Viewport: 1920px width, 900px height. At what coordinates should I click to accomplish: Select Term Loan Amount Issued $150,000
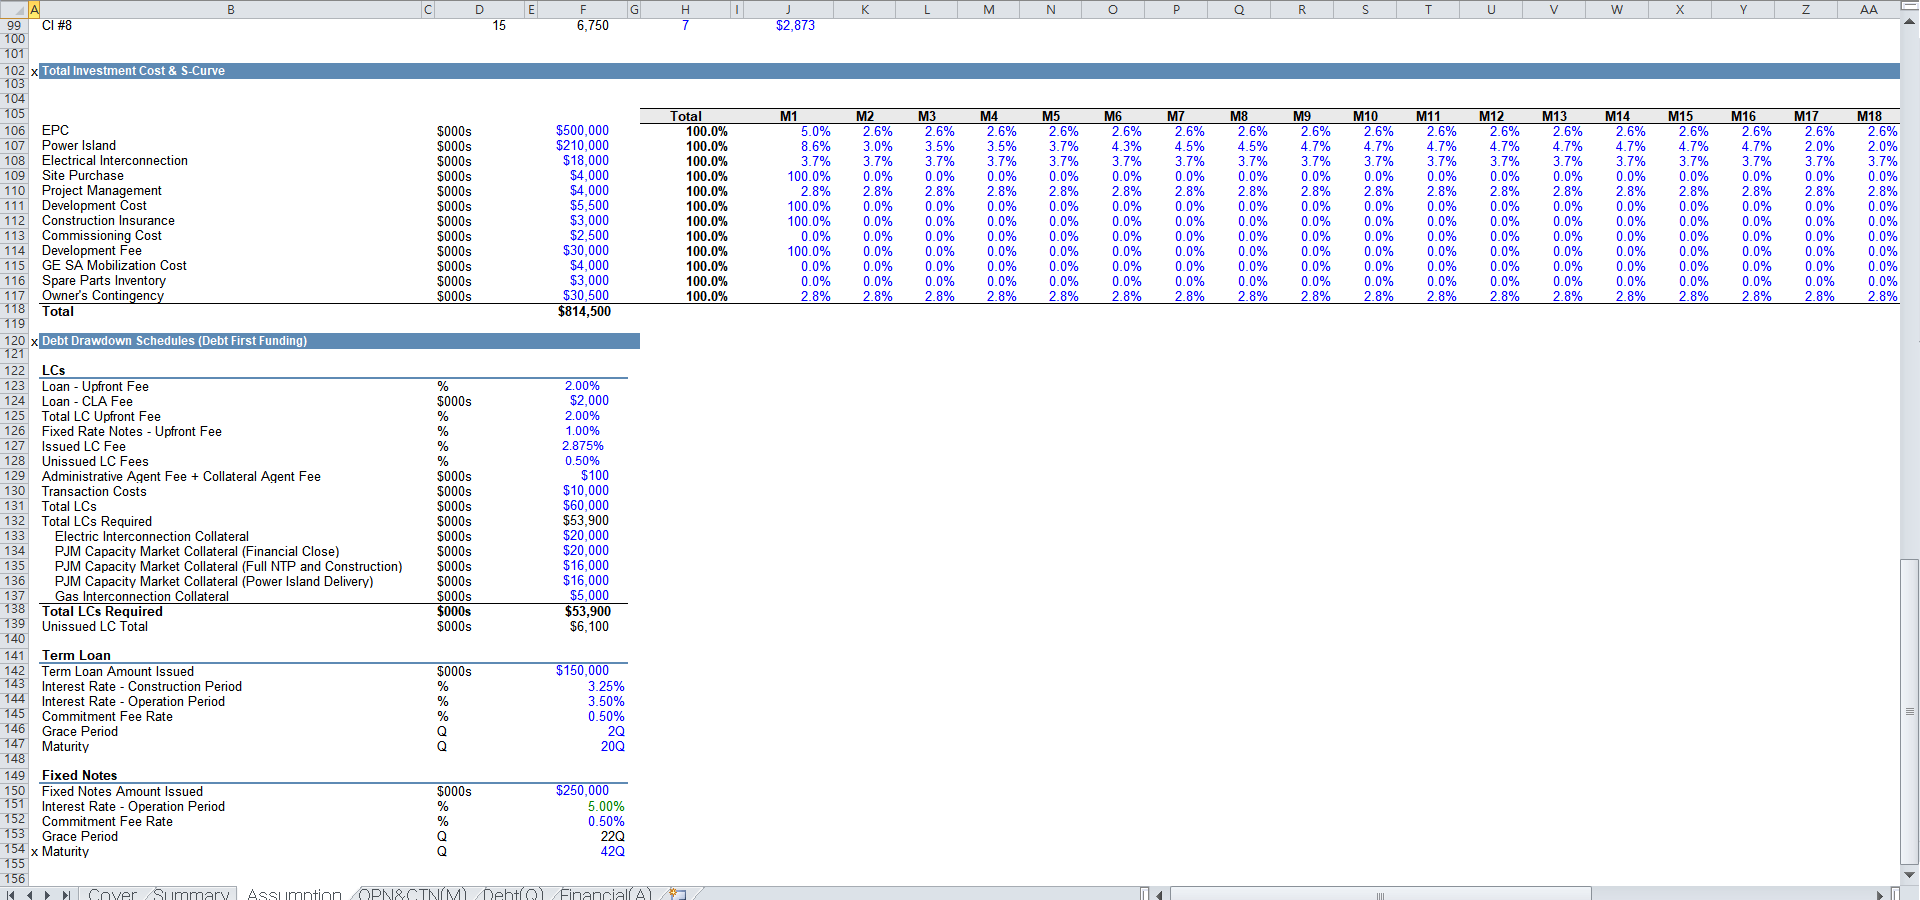click(582, 671)
